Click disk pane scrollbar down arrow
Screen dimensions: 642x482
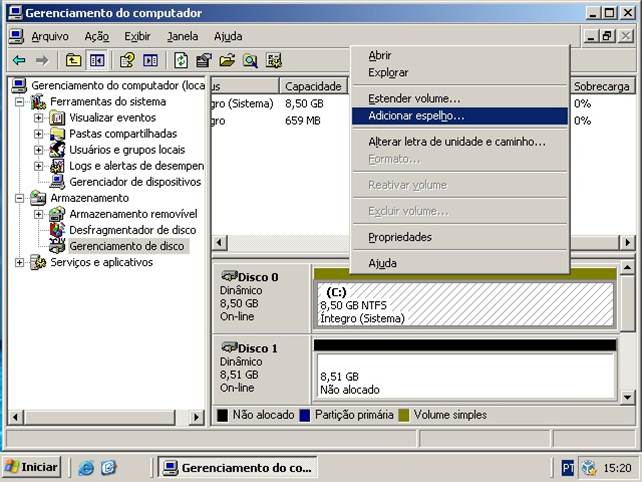point(628,397)
